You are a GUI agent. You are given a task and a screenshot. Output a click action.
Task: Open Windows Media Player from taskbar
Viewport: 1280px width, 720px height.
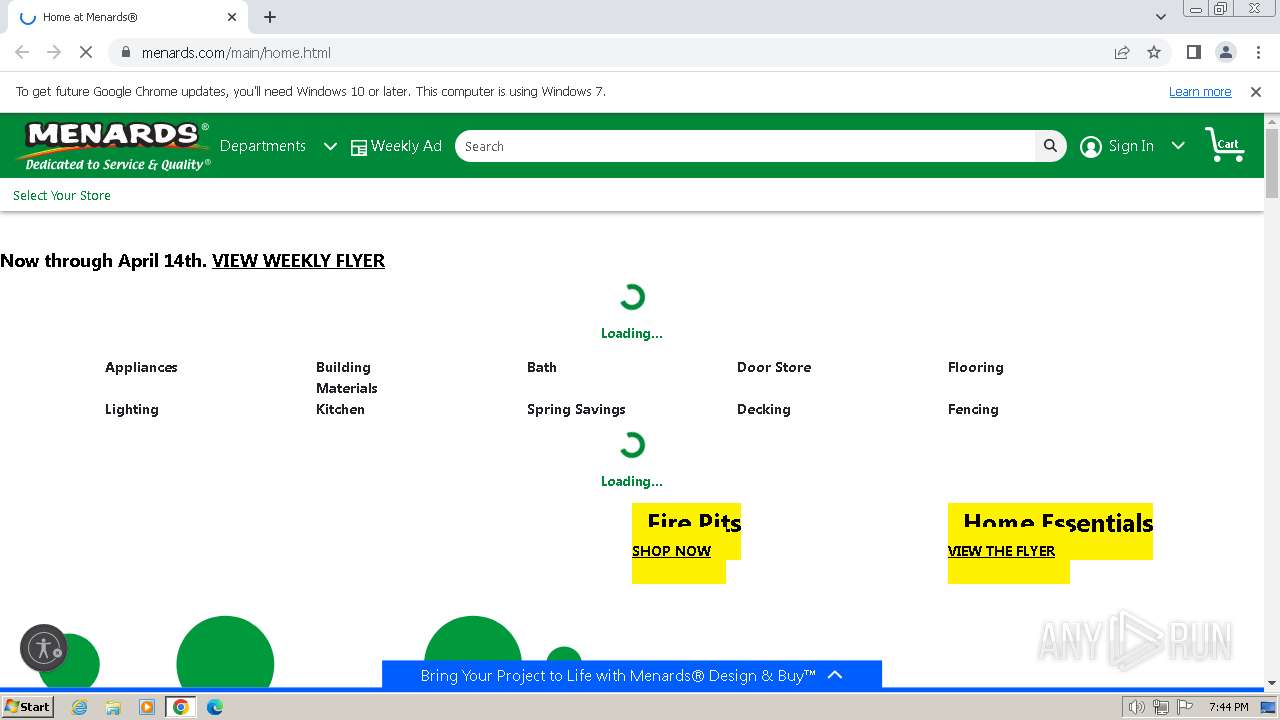click(147, 707)
